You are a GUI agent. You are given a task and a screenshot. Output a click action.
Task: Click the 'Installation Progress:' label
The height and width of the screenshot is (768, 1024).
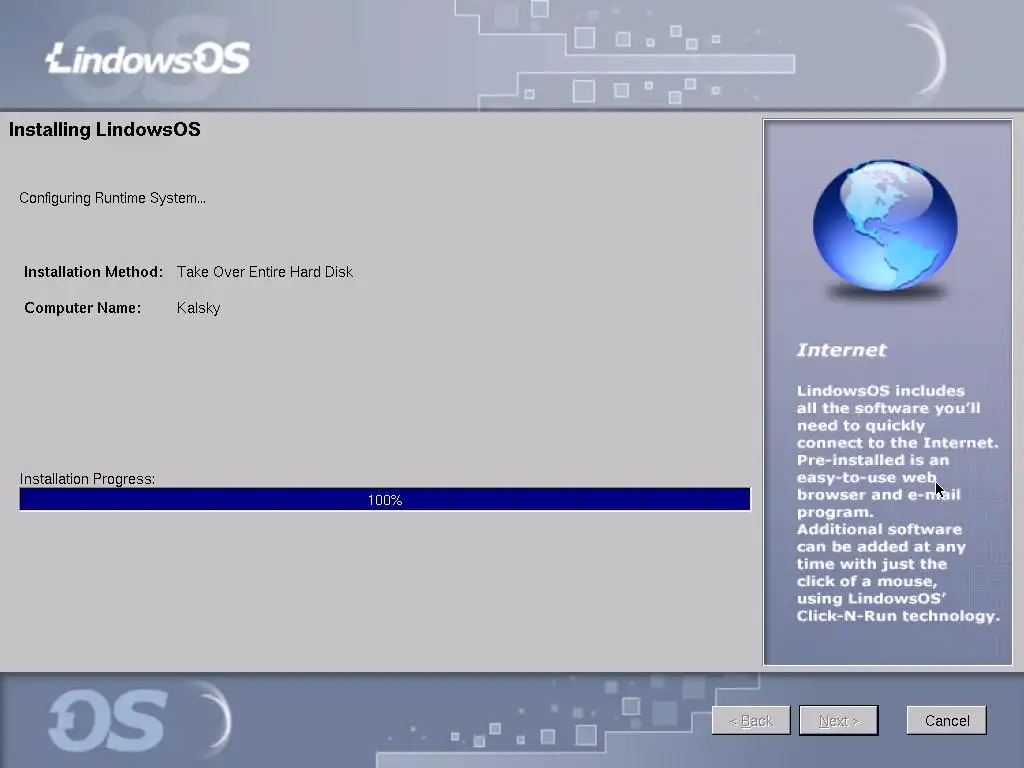point(88,479)
